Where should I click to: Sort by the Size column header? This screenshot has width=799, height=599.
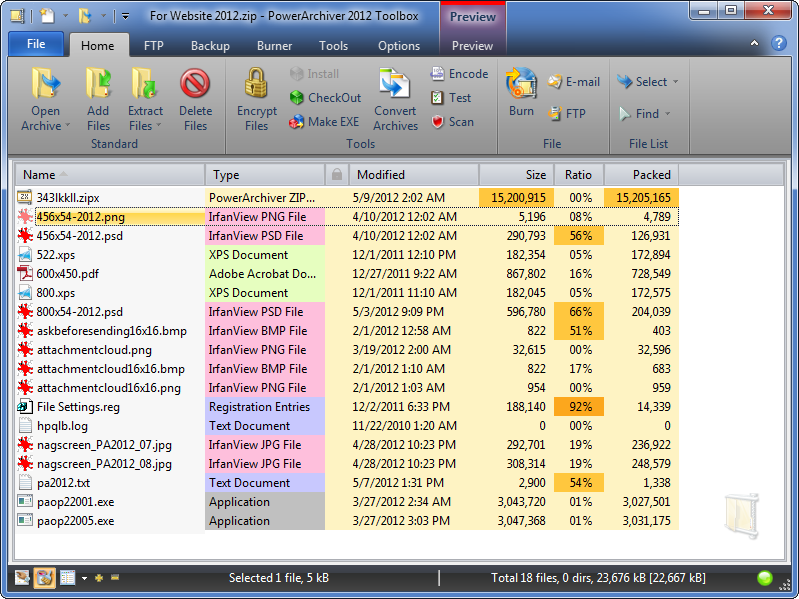(x=516, y=175)
